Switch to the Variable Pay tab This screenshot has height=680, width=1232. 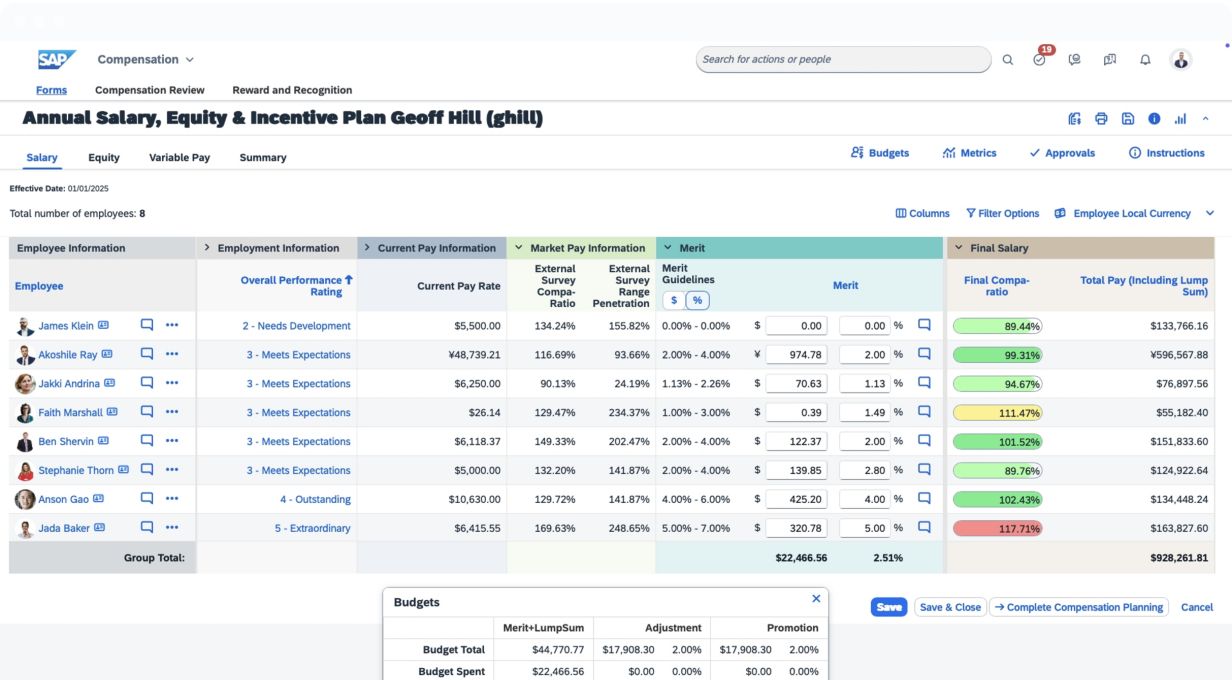179,158
